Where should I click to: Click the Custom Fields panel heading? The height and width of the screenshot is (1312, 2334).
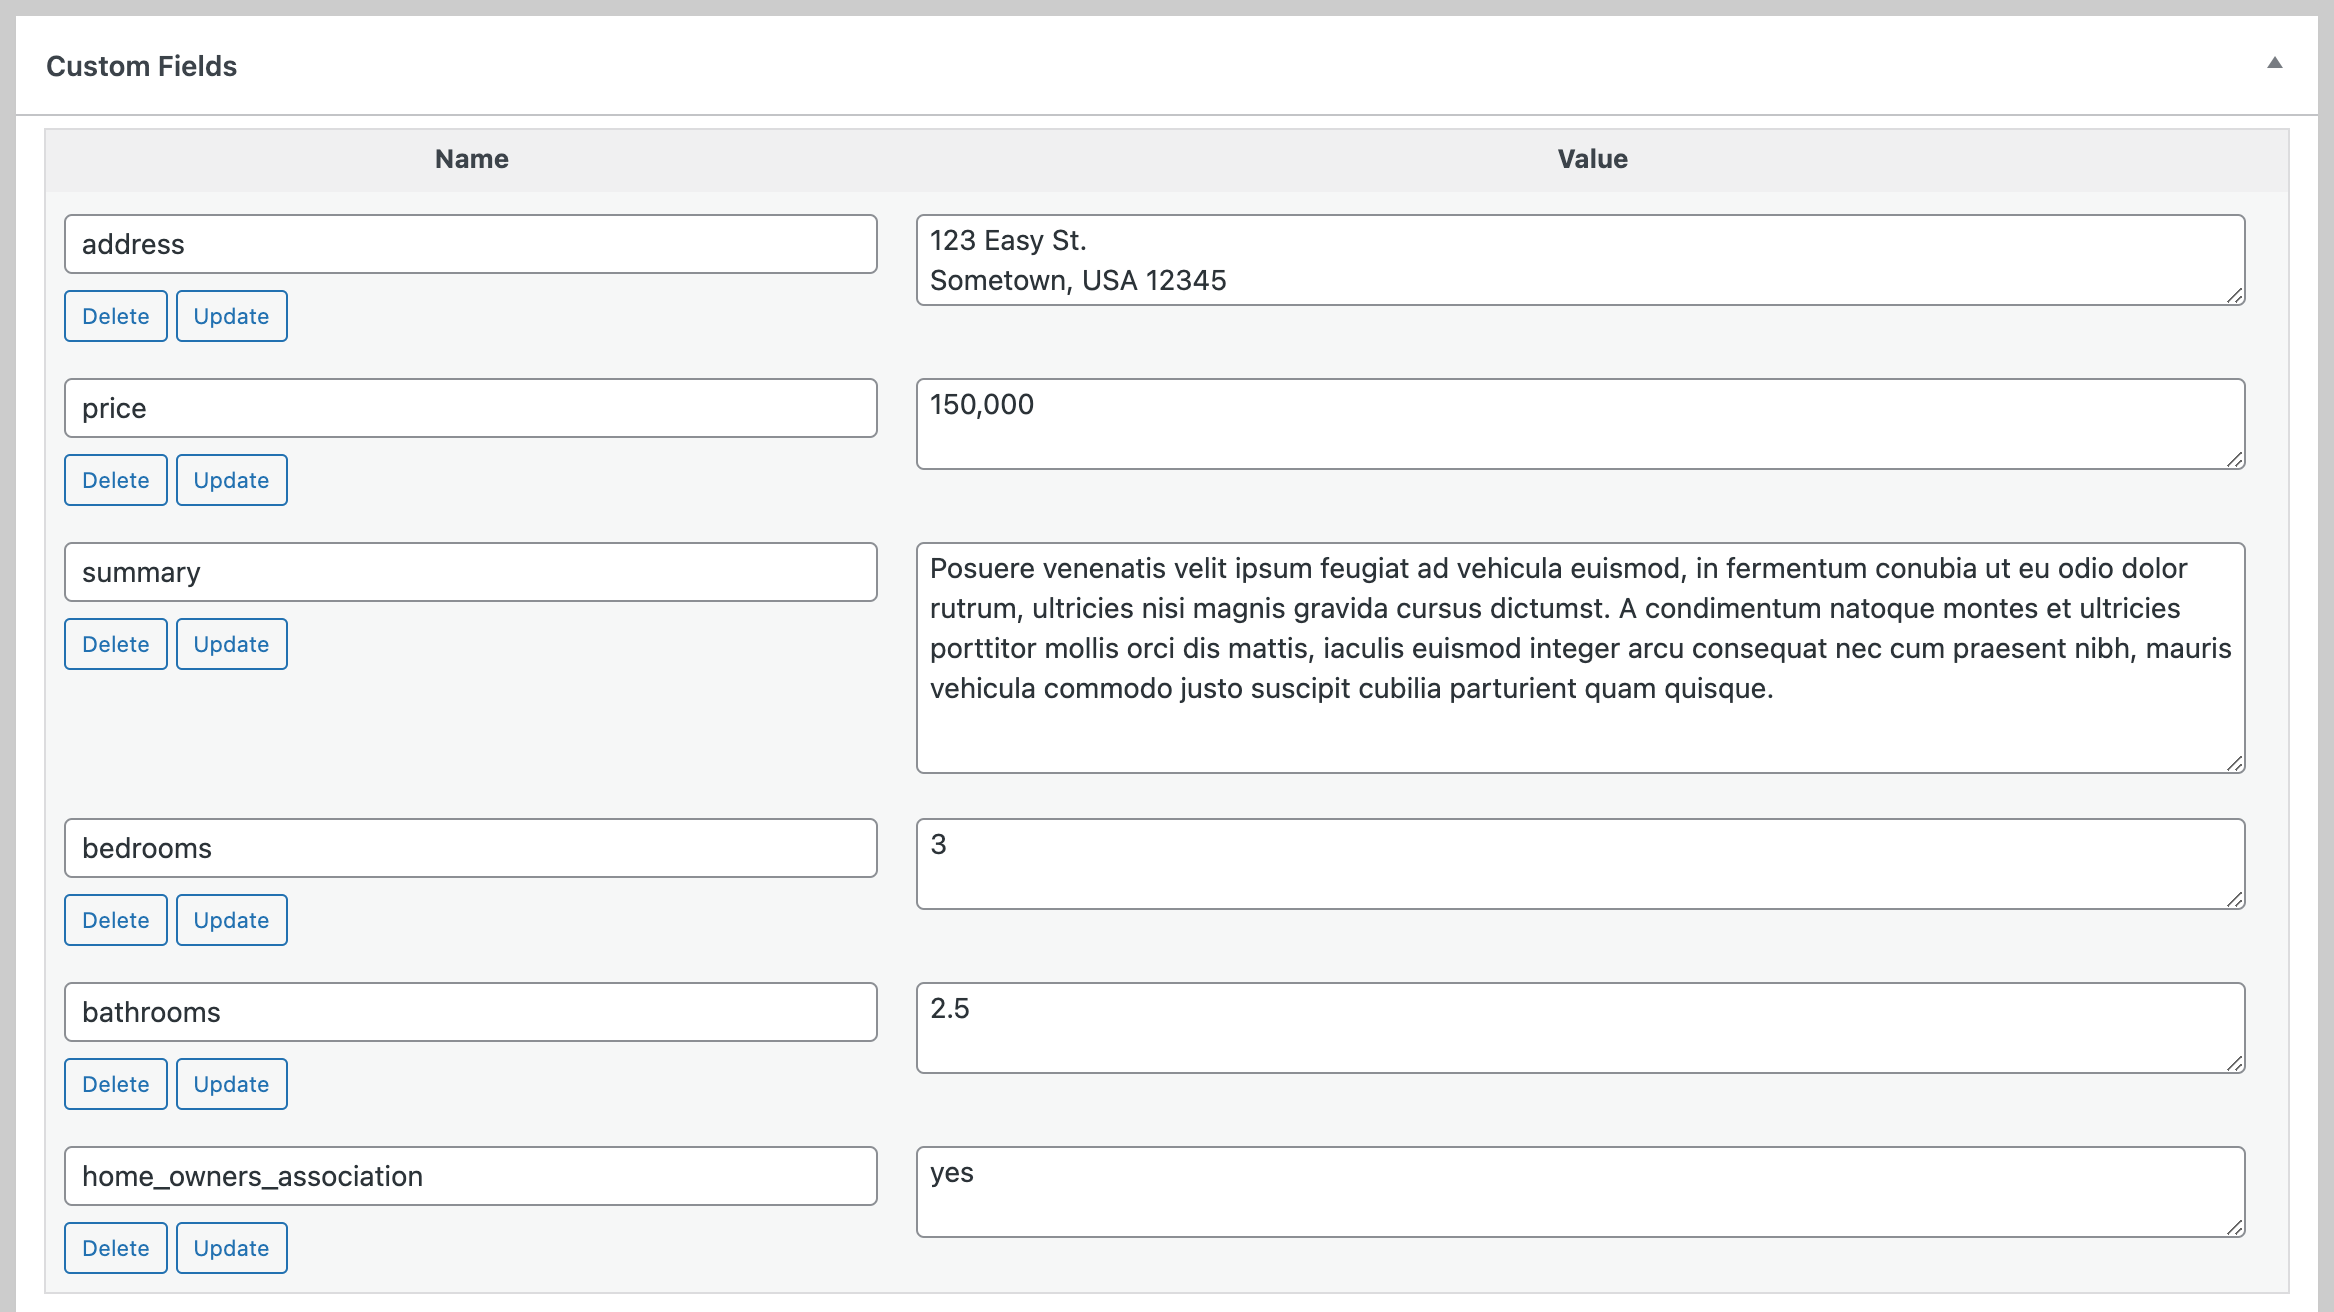(x=141, y=66)
